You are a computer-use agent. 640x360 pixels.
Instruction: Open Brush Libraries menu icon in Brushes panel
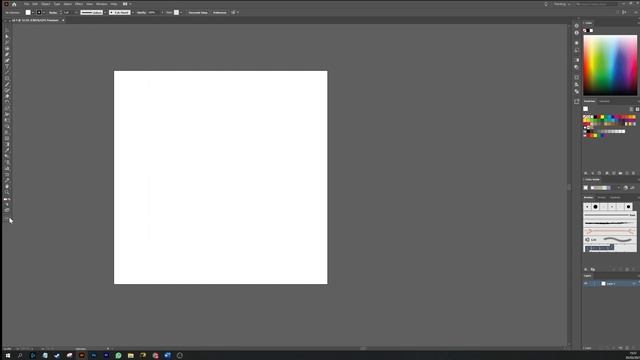coord(586,269)
